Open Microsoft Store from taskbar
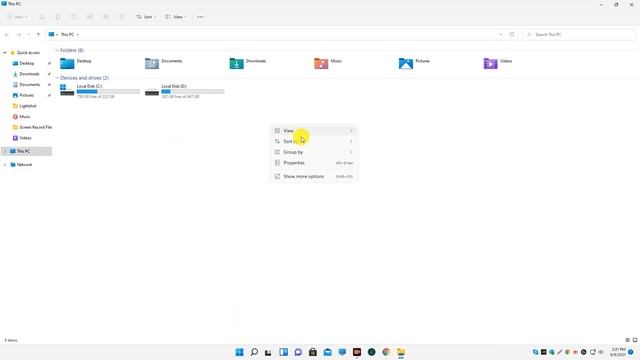Screen dimensions: 640x360 coord(313,352)
